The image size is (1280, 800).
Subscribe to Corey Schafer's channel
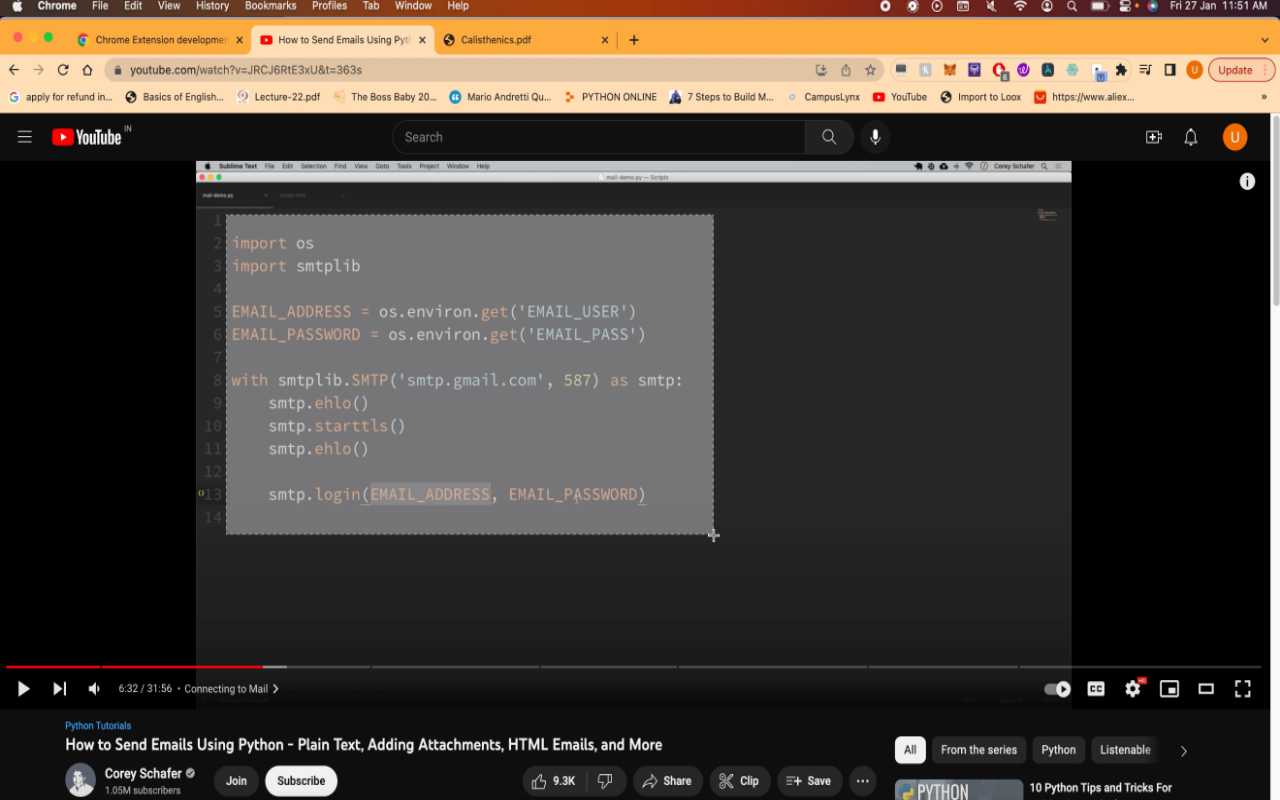(x=301, y=781)
